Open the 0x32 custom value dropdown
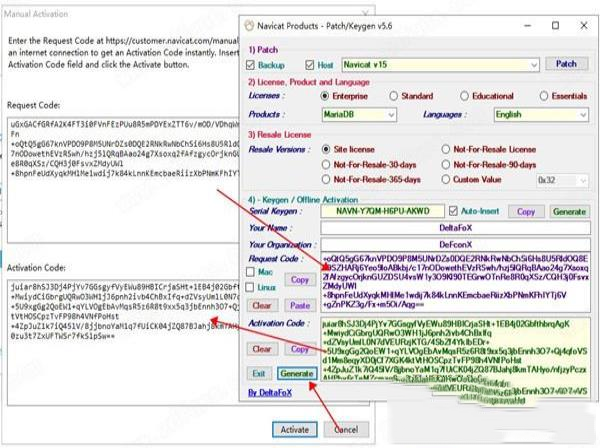600x448 pixels. pos(562,180)
